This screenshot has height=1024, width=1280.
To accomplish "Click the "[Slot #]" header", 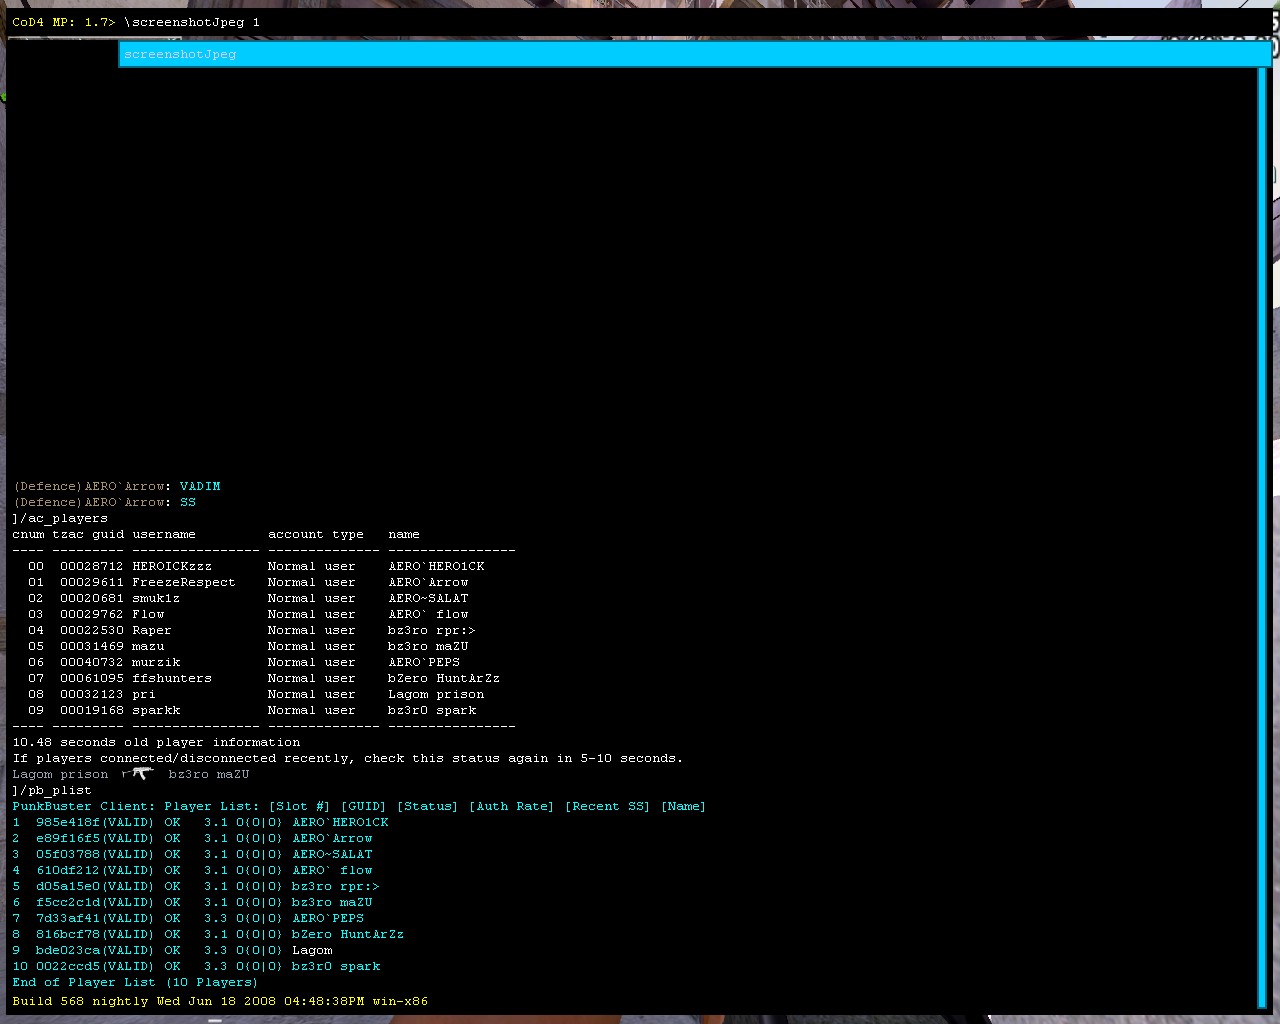I will [x=299, y=806].
